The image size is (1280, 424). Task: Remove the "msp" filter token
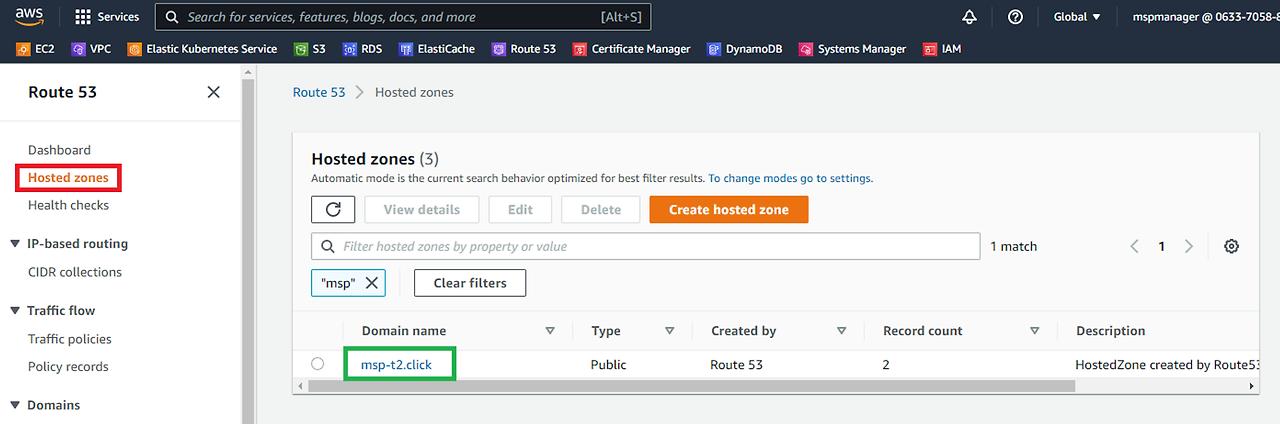tap(371, 283)
